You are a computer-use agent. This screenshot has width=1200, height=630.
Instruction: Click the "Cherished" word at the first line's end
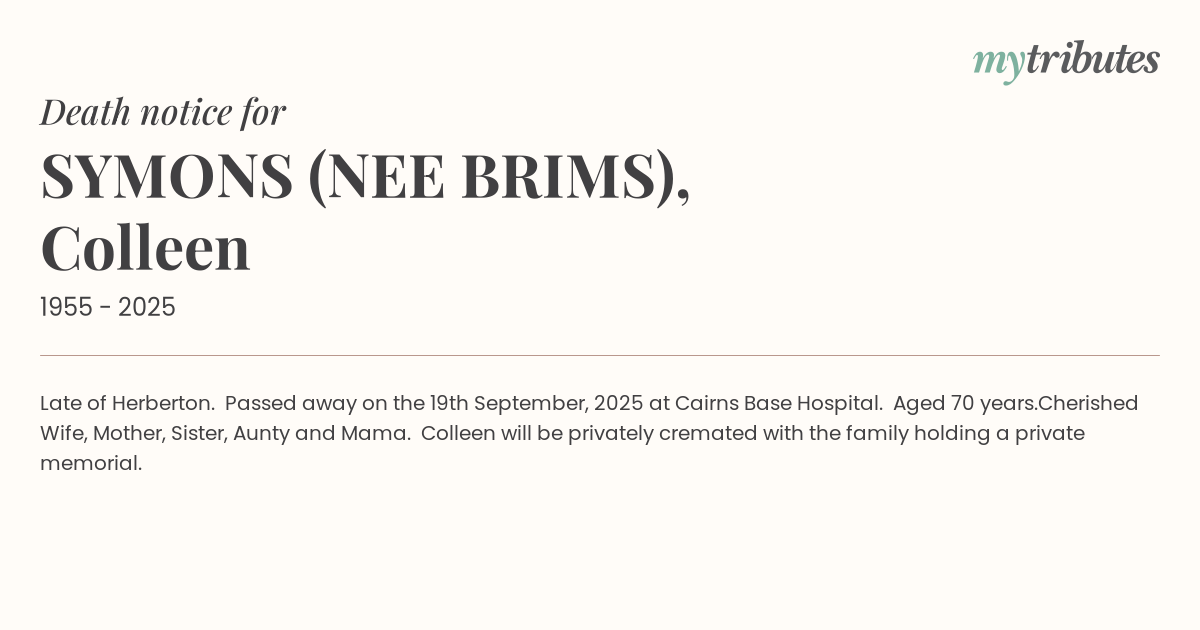point(1088,403)
